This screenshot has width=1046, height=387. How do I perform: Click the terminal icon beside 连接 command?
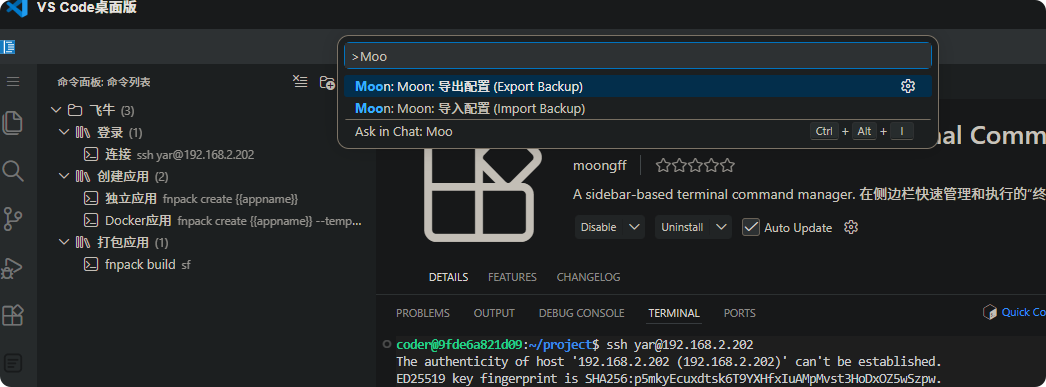pyautogui.click(x=91, y=154)
